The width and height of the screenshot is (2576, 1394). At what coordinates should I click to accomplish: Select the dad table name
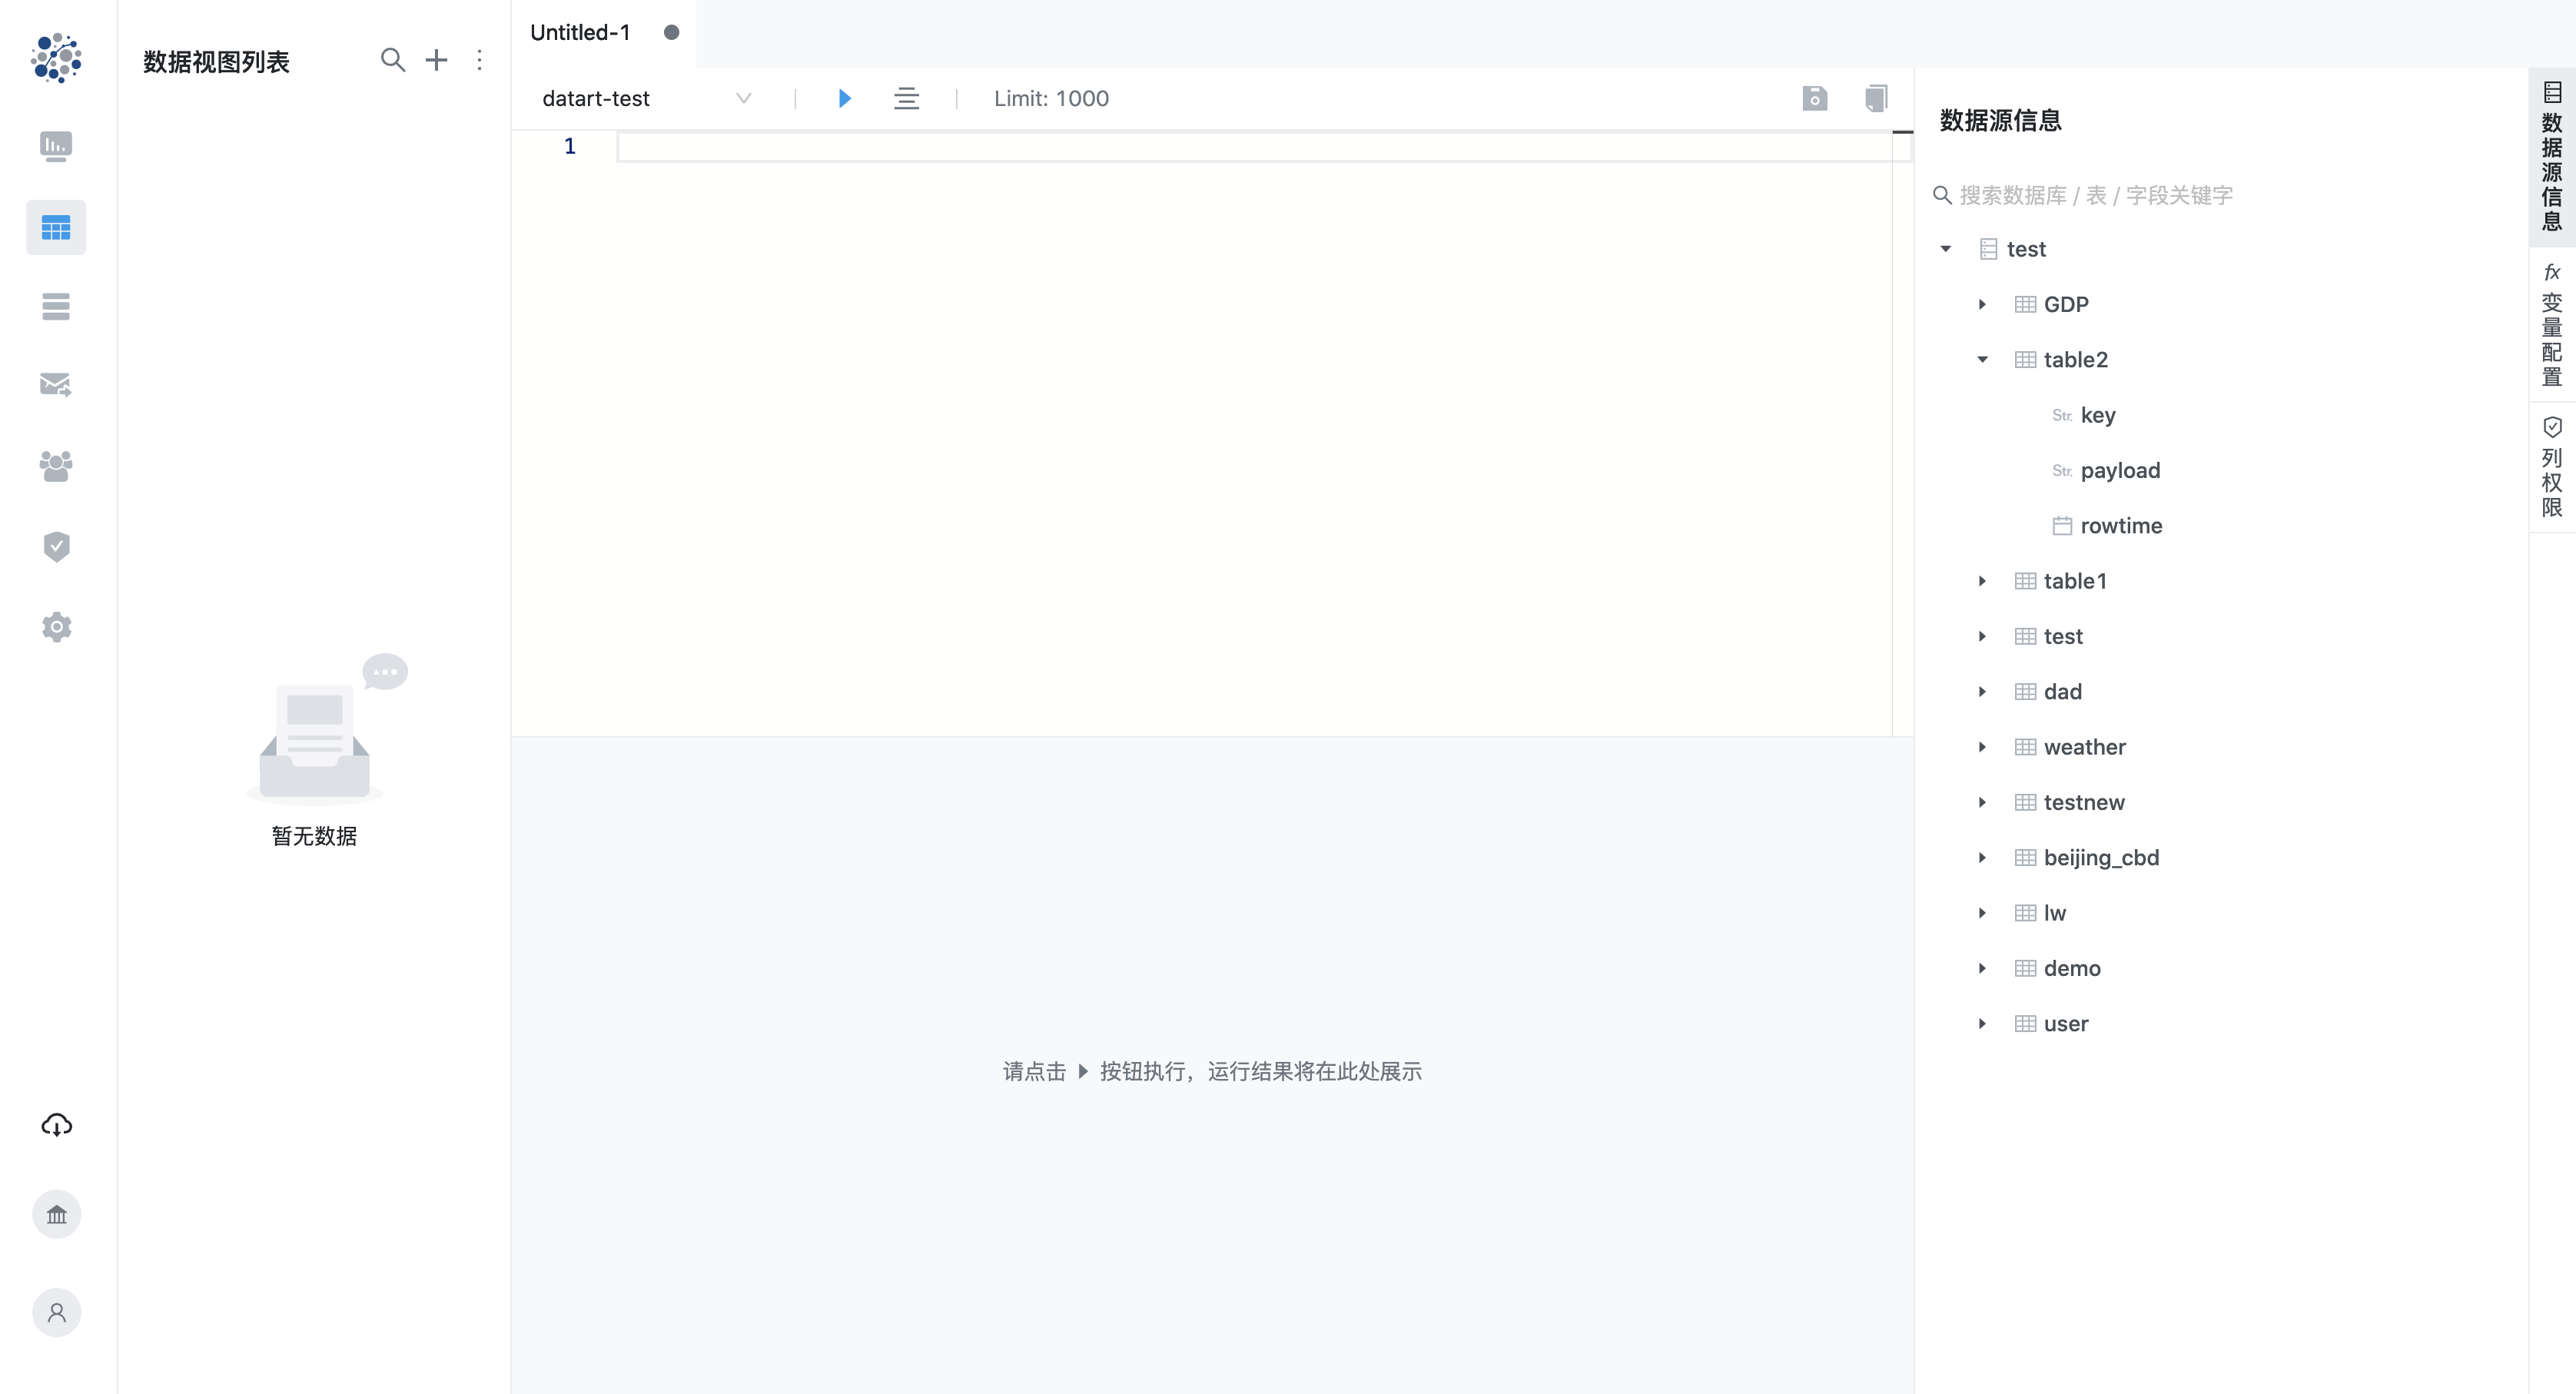pos(2062,692)
